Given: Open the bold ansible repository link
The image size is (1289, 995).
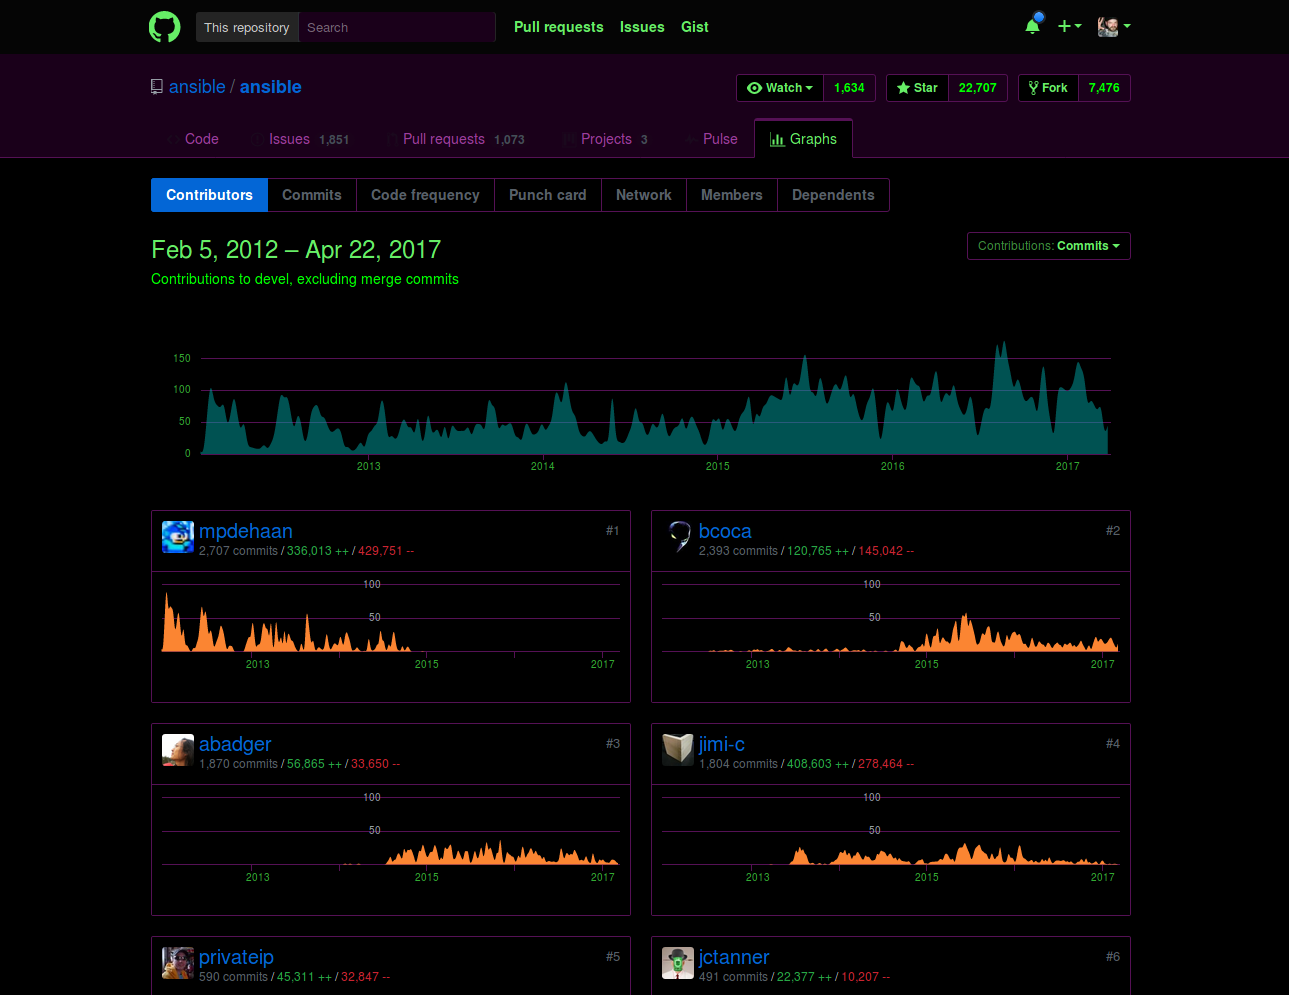Looking at the screenshot, I should (x=271, y=87).
